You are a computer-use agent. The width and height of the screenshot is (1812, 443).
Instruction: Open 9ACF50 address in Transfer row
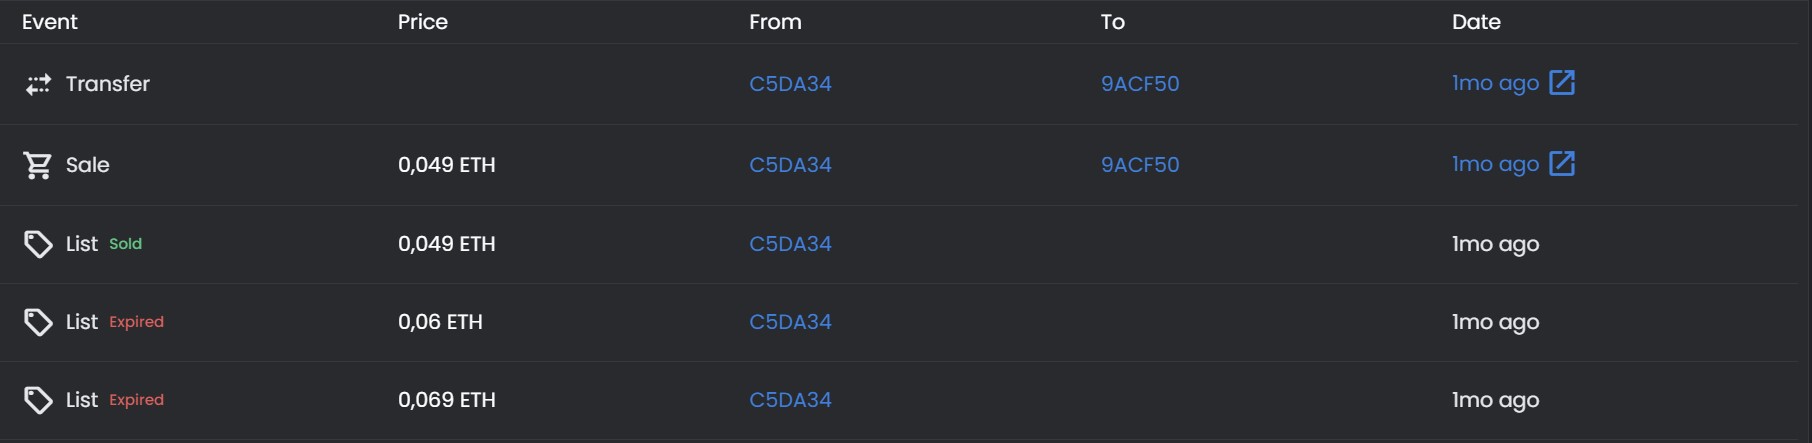pos(1140,84)
